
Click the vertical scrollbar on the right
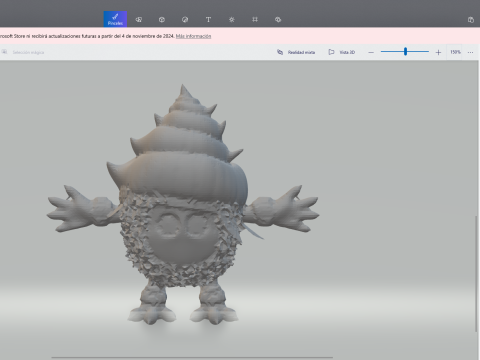pyautogui.click(x=476, y=273)
